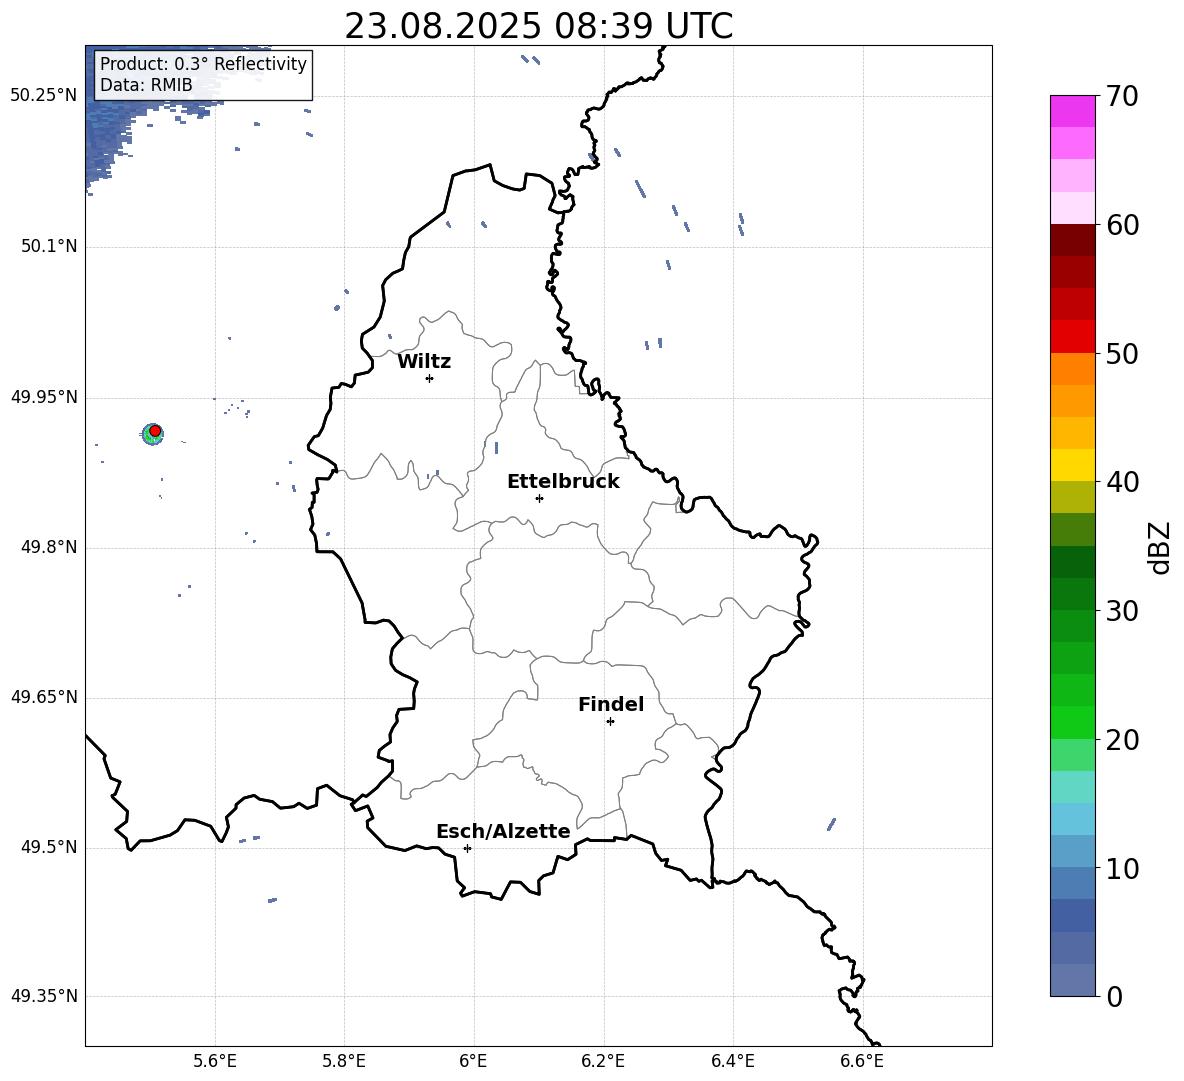The width and height of the screenshot is (1184, 1081).
Task: Click the 6.2°E longitude label
Action: click(x=603, y=1061)
